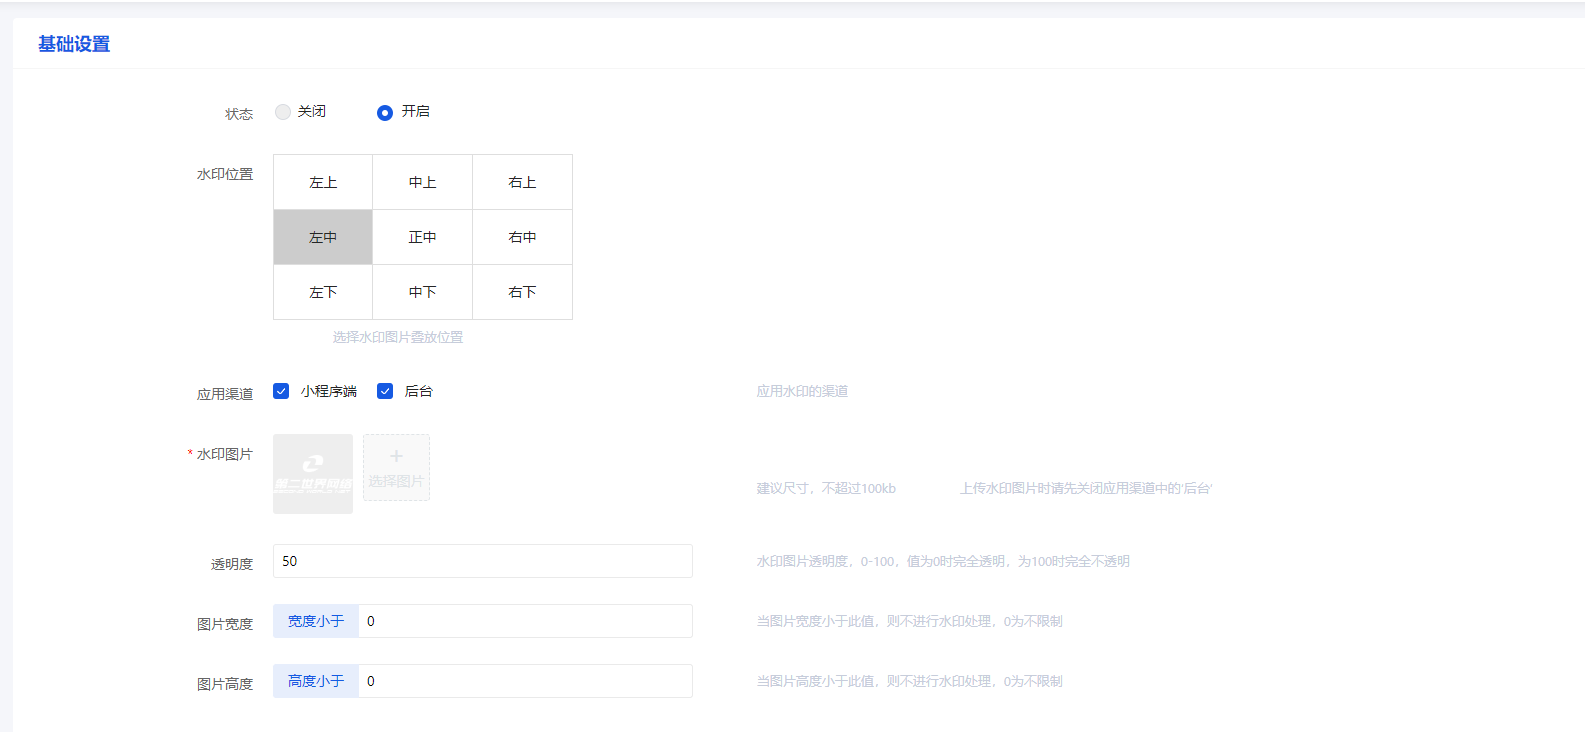Select the highlighted 左中 position cell
Screen dimensions: 1585x732
tap(323, 238)
